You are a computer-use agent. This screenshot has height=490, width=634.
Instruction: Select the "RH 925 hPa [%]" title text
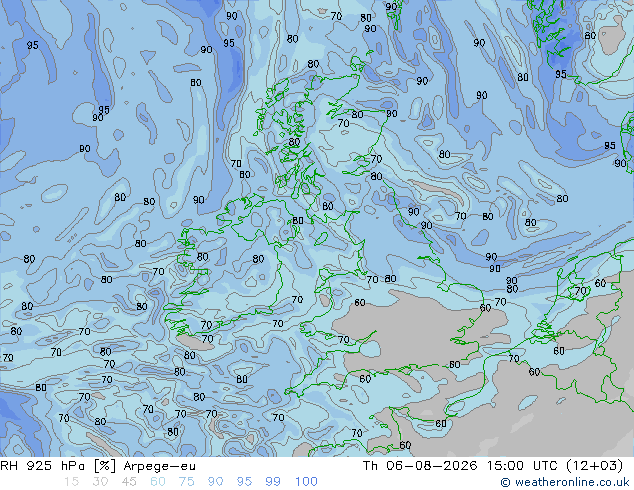click(x=58, y=466)
